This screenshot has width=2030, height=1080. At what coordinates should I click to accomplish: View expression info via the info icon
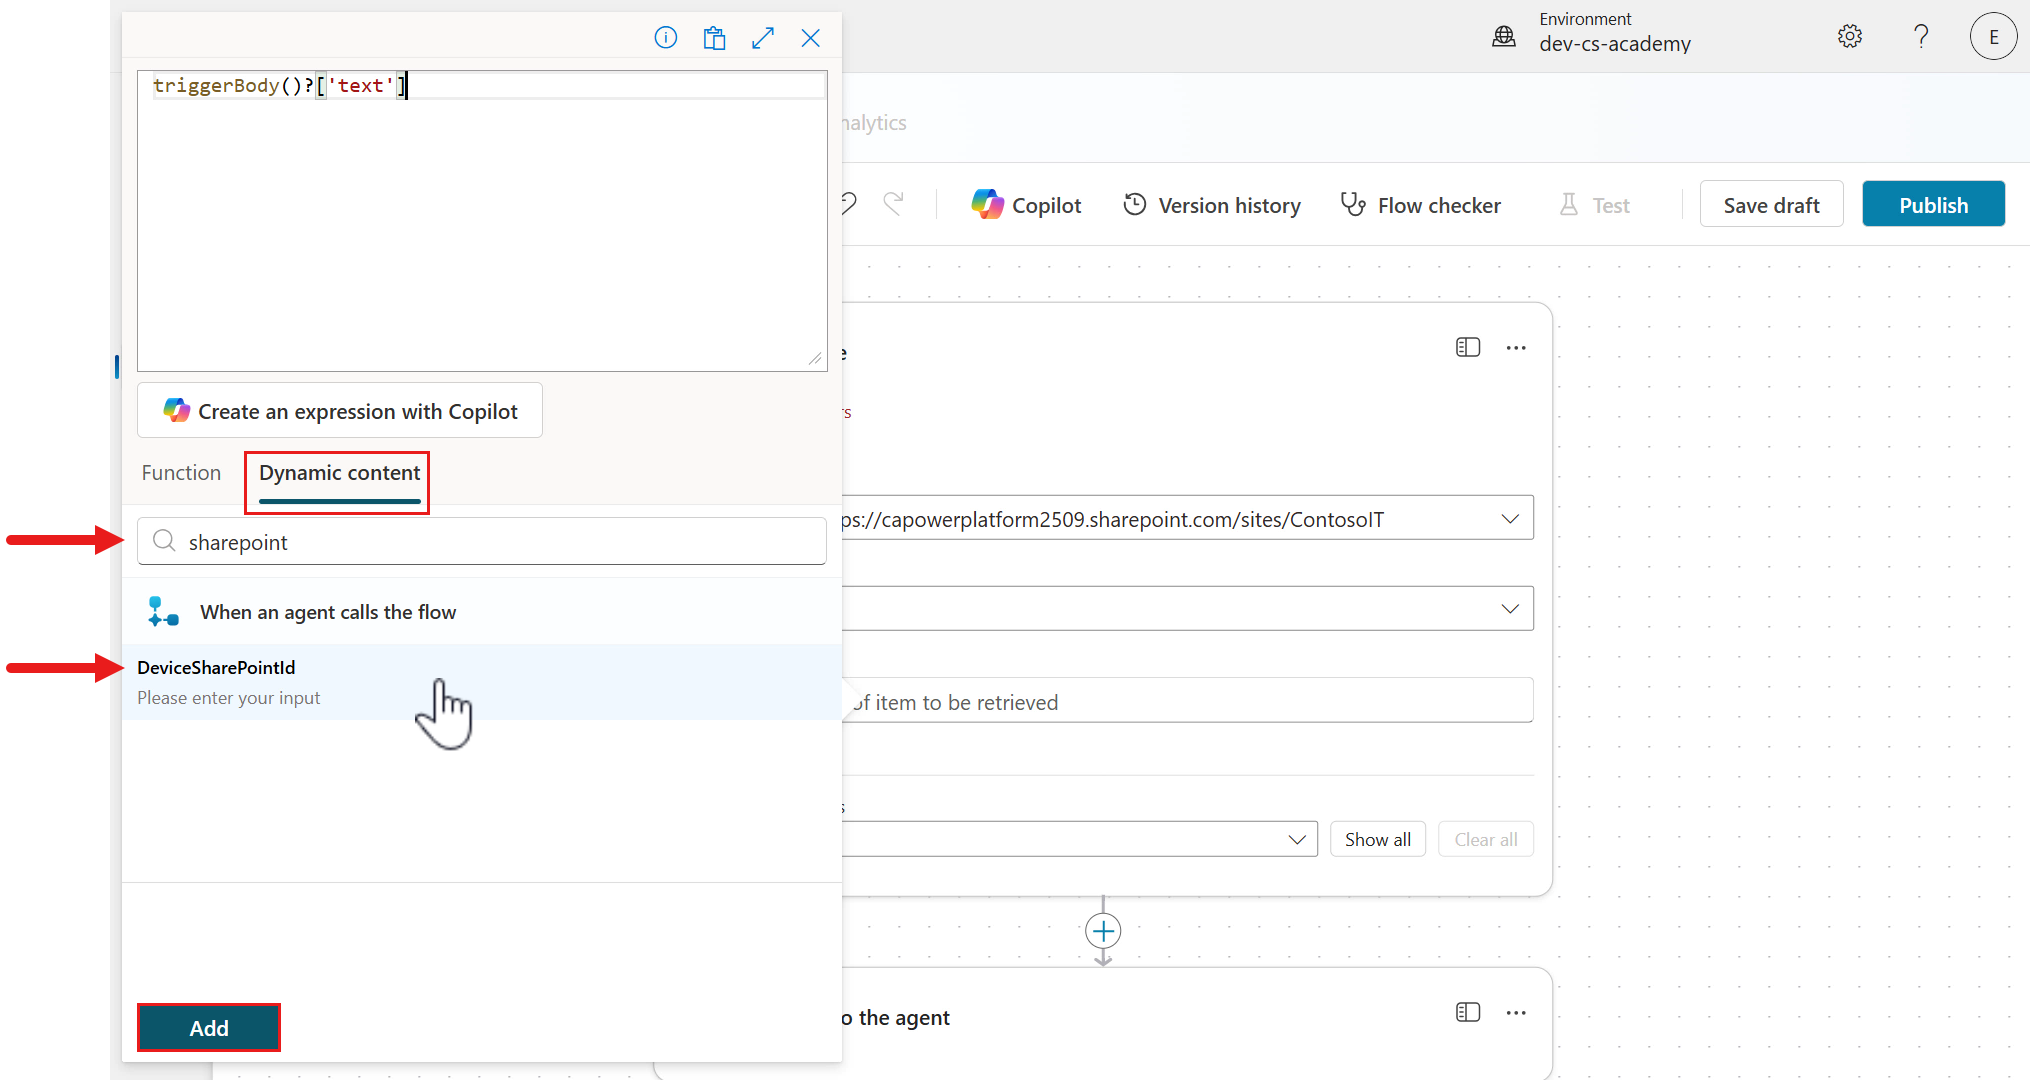click(666, 37)
